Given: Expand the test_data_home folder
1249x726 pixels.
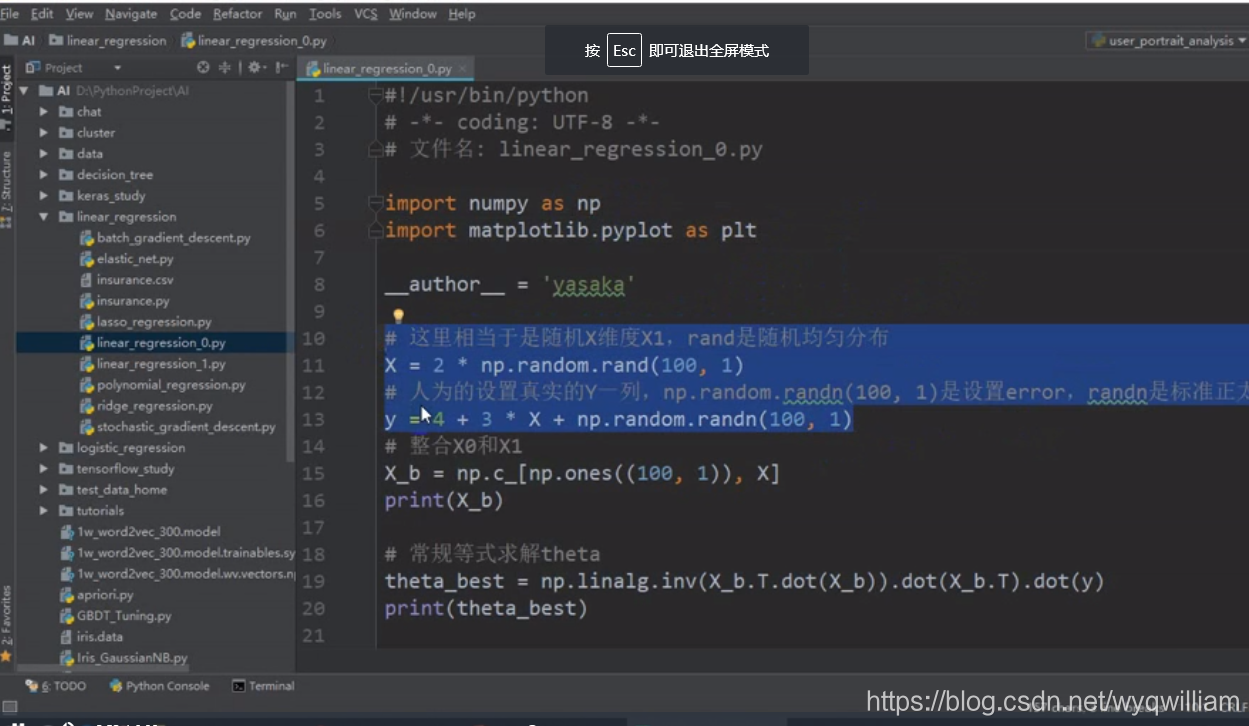Looking at the screenshot, I should point(43,489).
